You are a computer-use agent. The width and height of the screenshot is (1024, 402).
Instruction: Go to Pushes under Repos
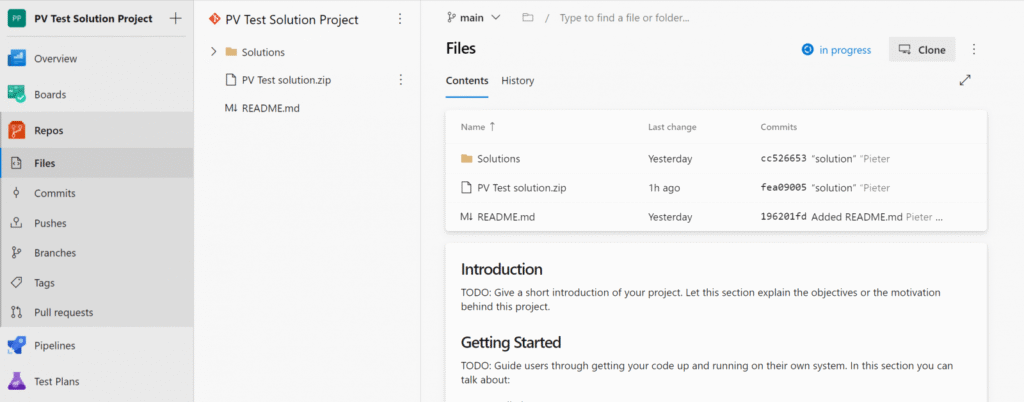(50, 223)
